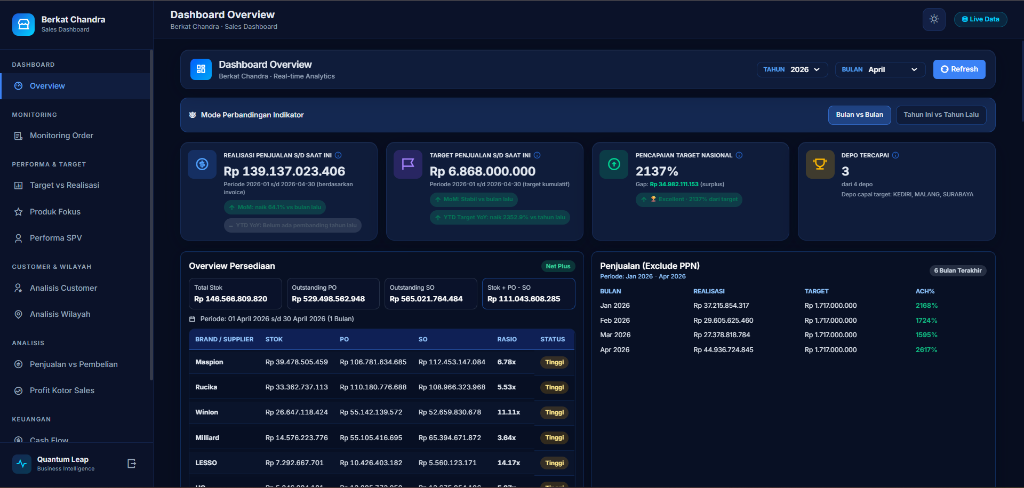
Task: Toggle the light/dark theme sun icon
Action: coord(934,19)
